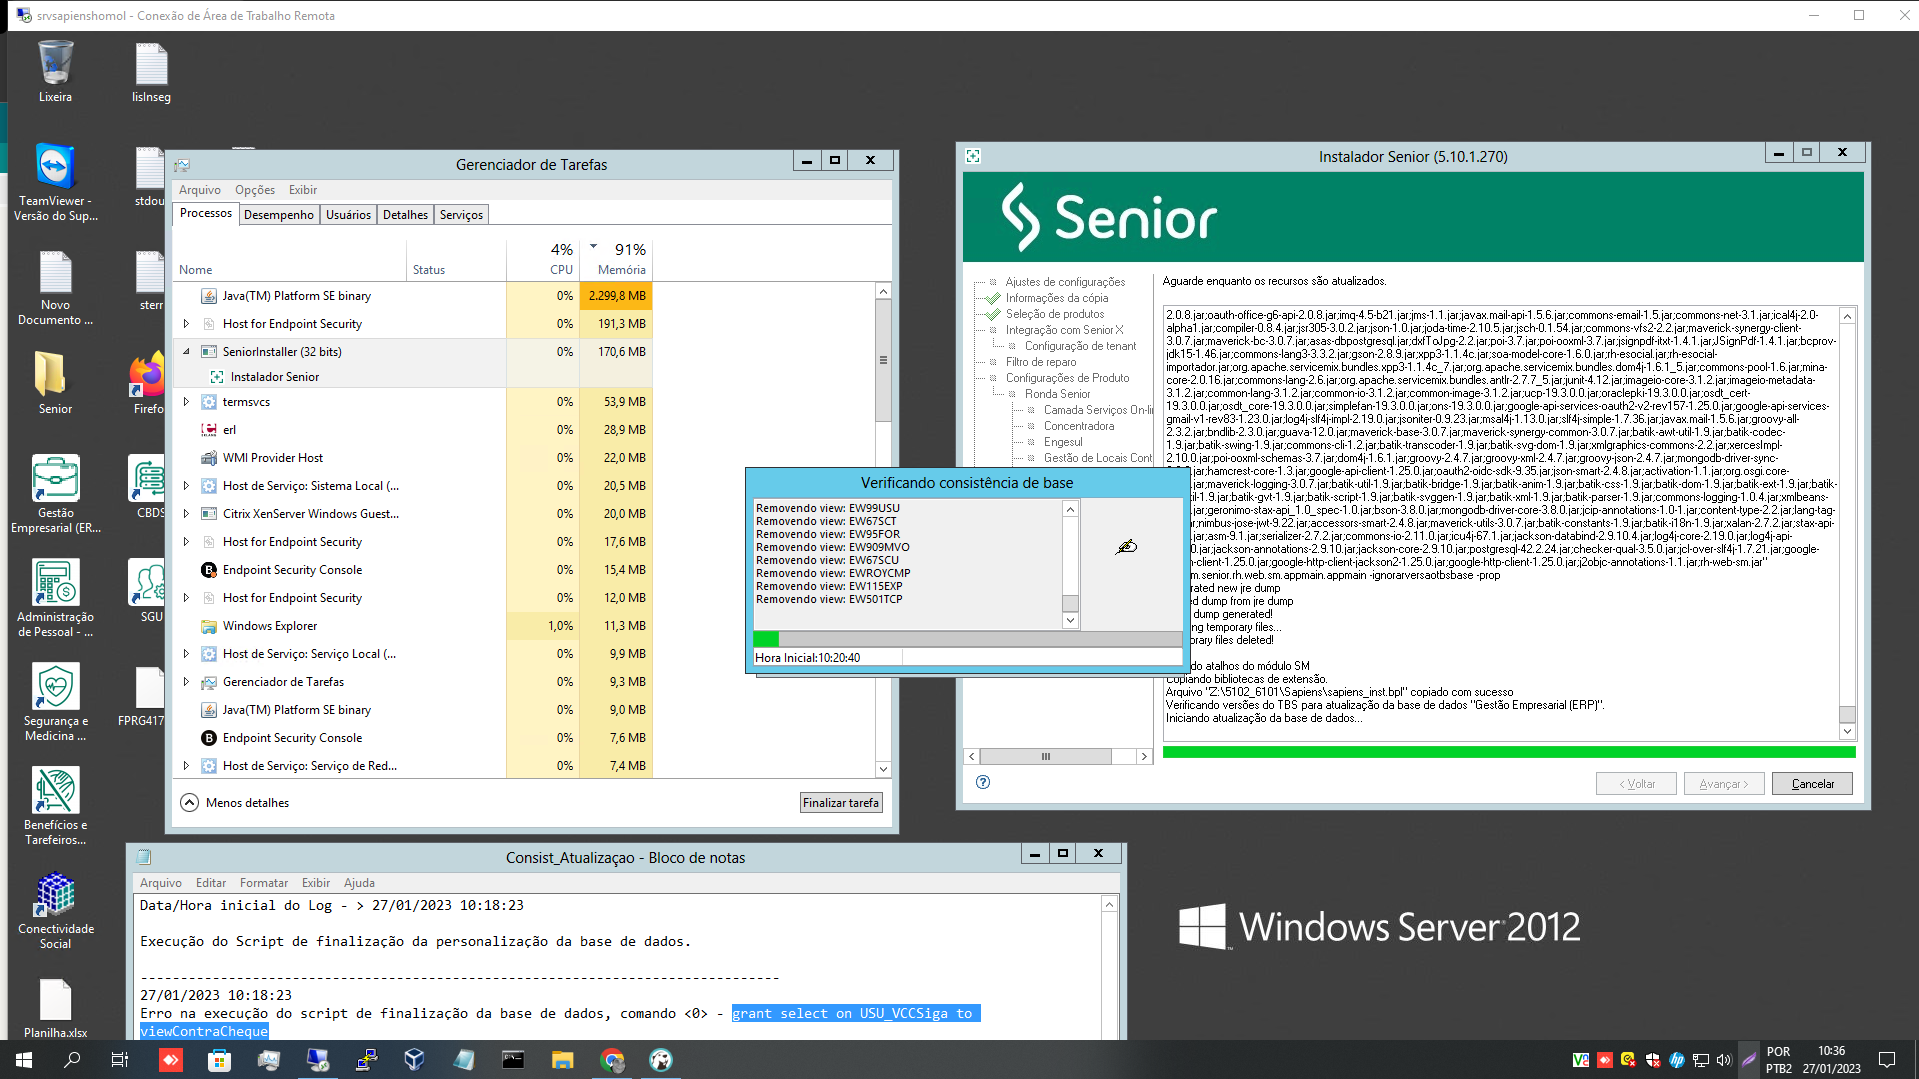Open the Novo Documento file on the desktop
1919x1079 pixels.
pyautogui.click(x=55, y=288)
